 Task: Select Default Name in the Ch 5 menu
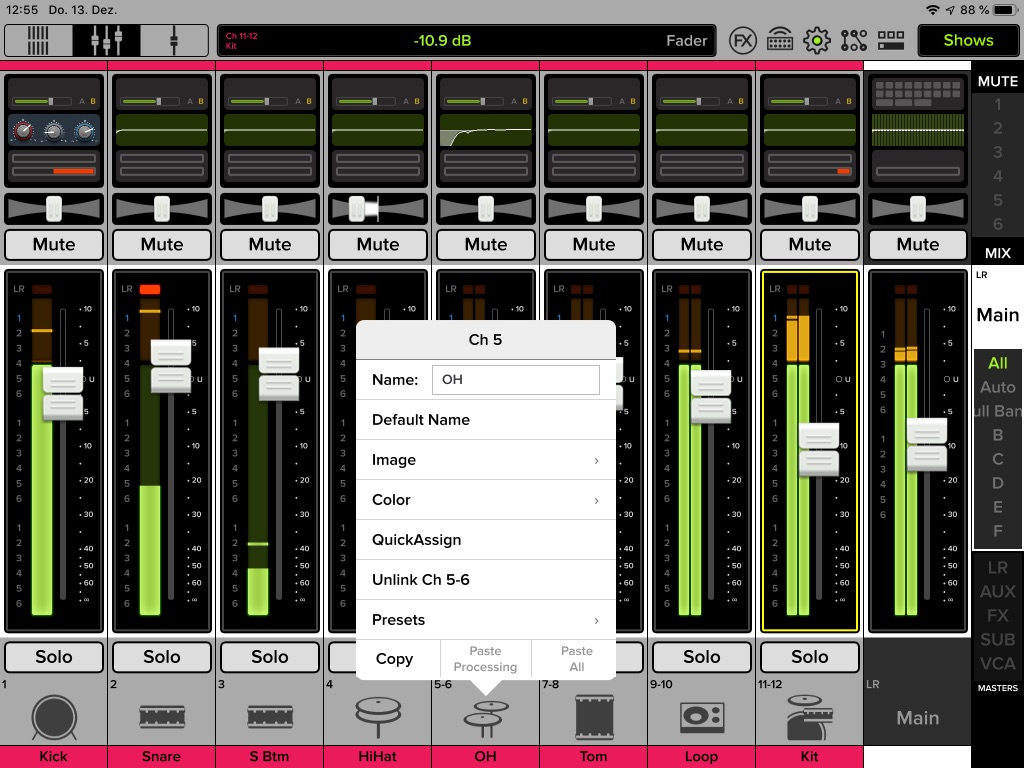click(x=485, y=419)
